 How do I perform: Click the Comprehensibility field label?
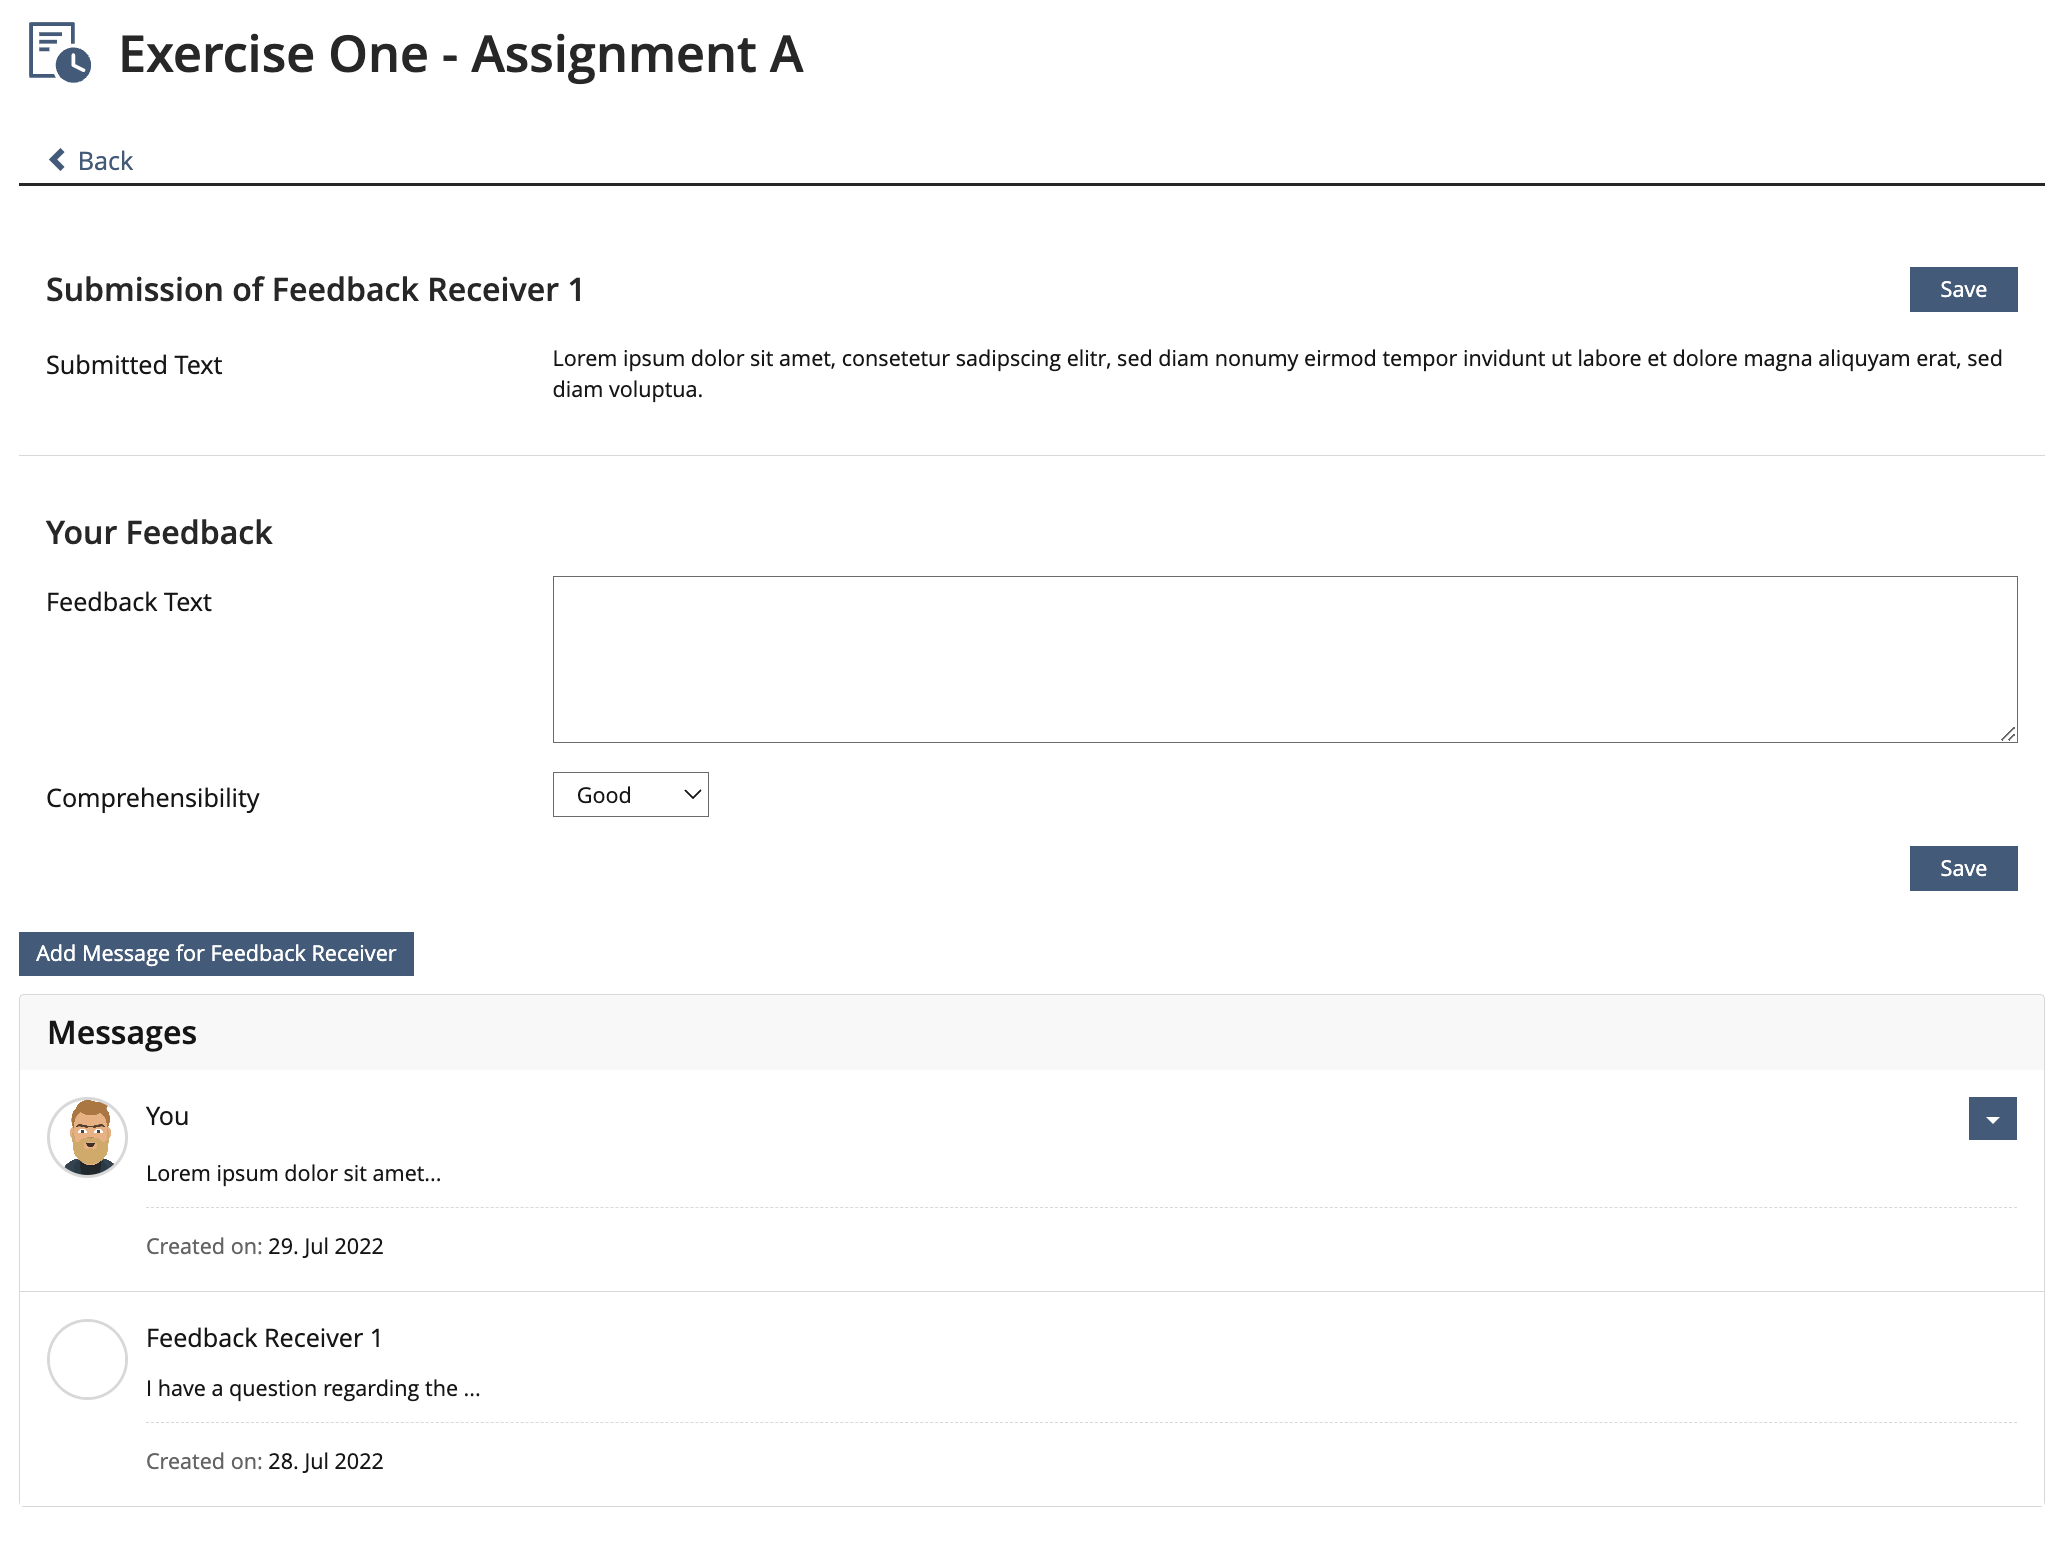[152, 798]
